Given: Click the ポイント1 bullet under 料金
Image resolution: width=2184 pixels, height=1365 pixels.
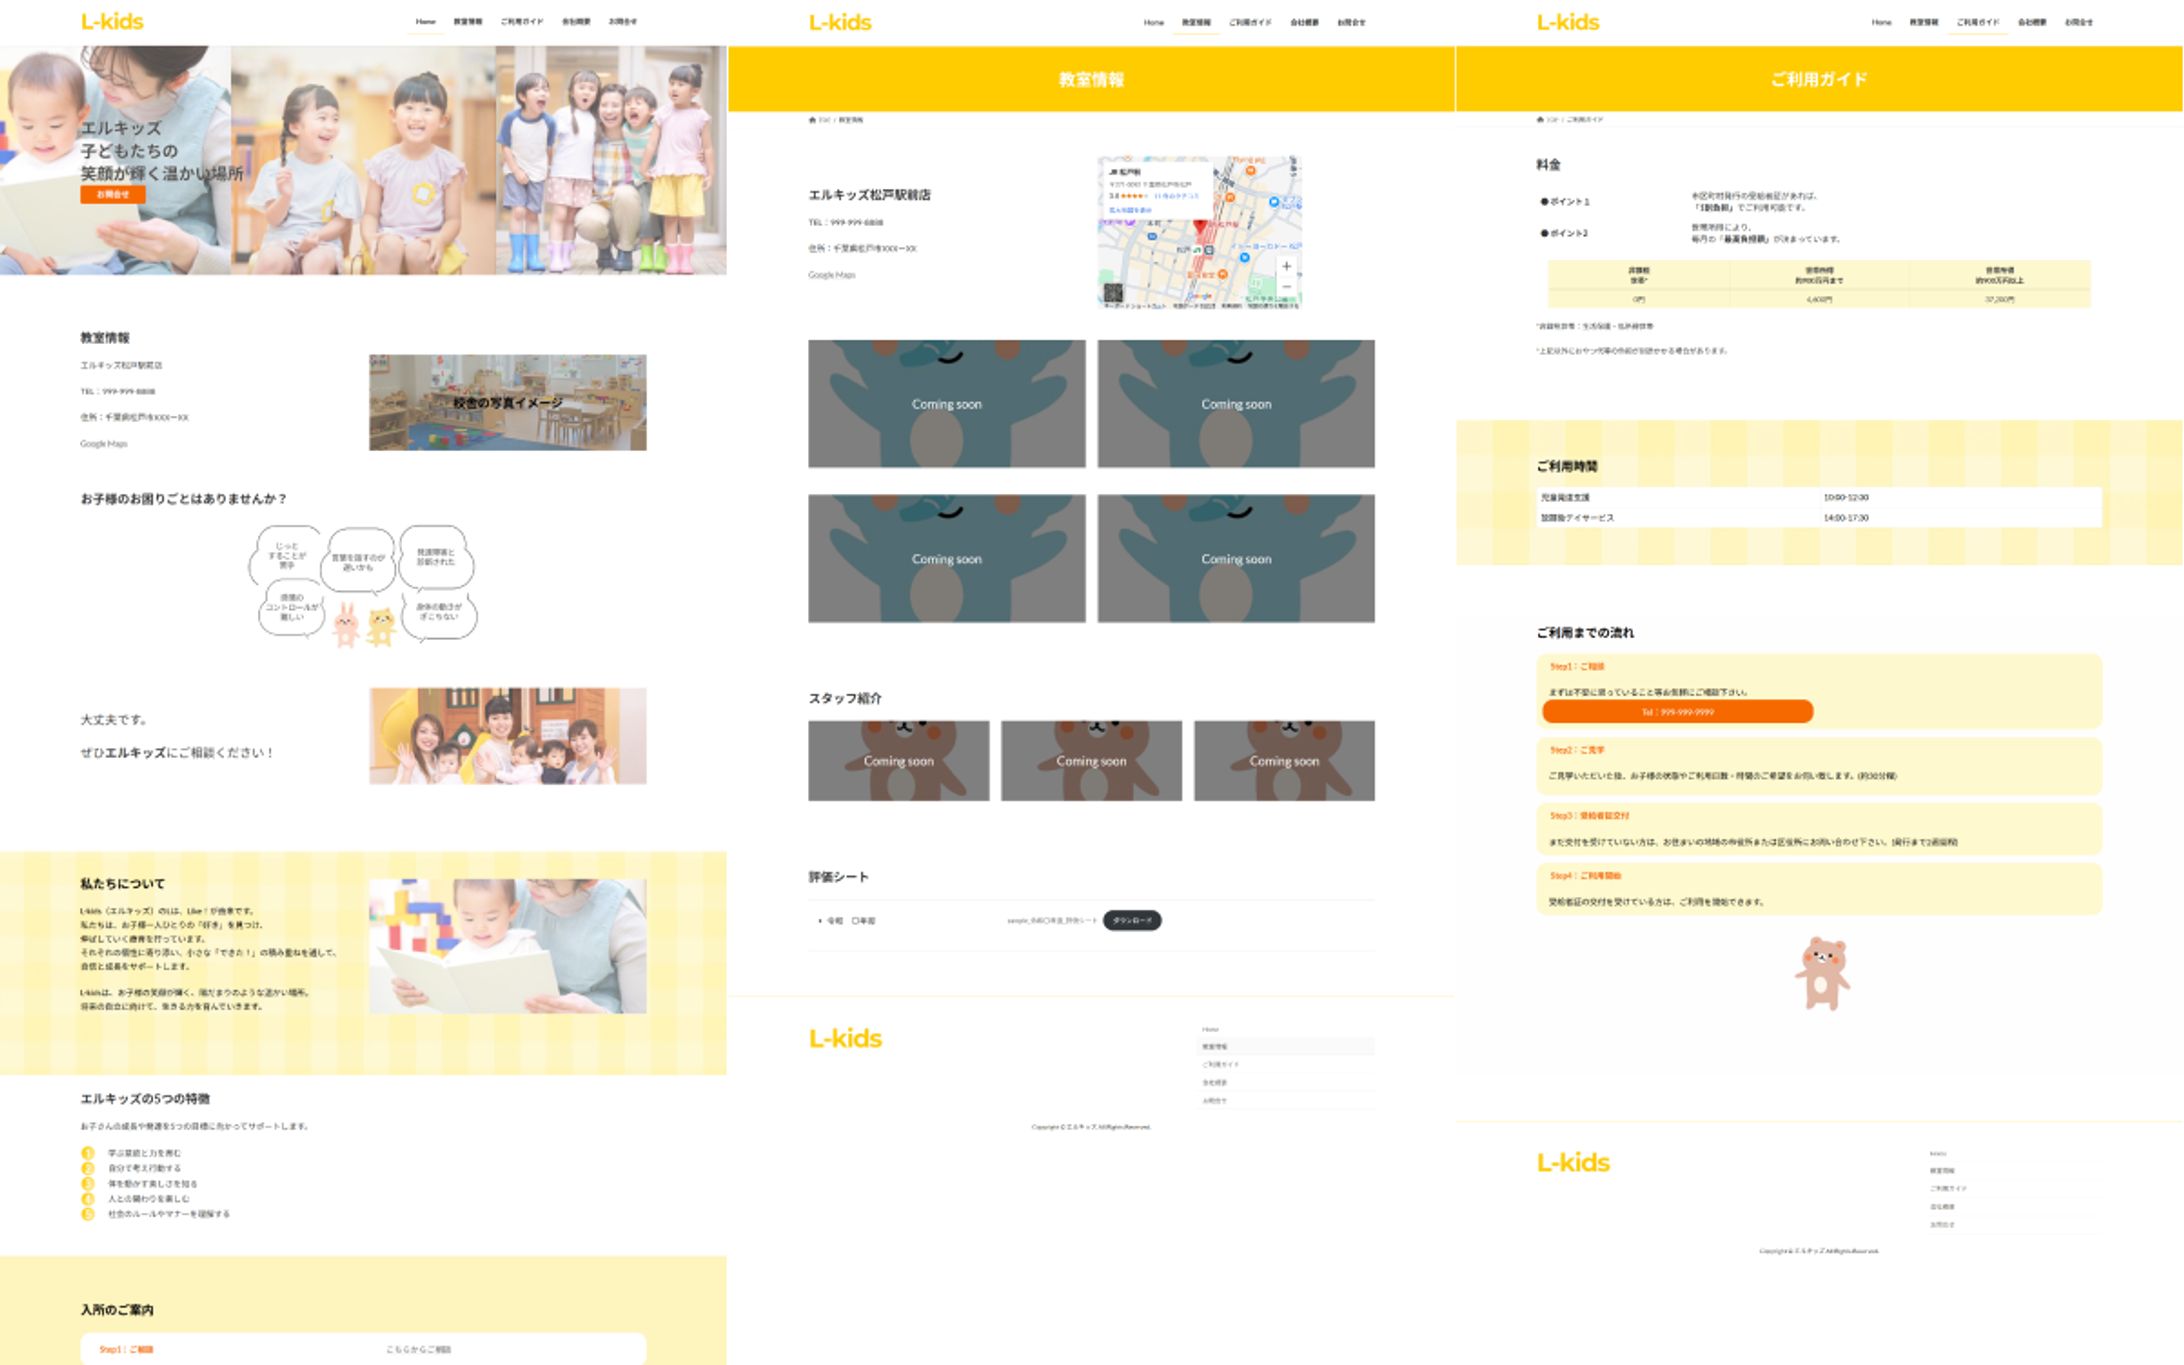Looking at the screenshot, I should pyautogui.click(x=1565, y=202).
